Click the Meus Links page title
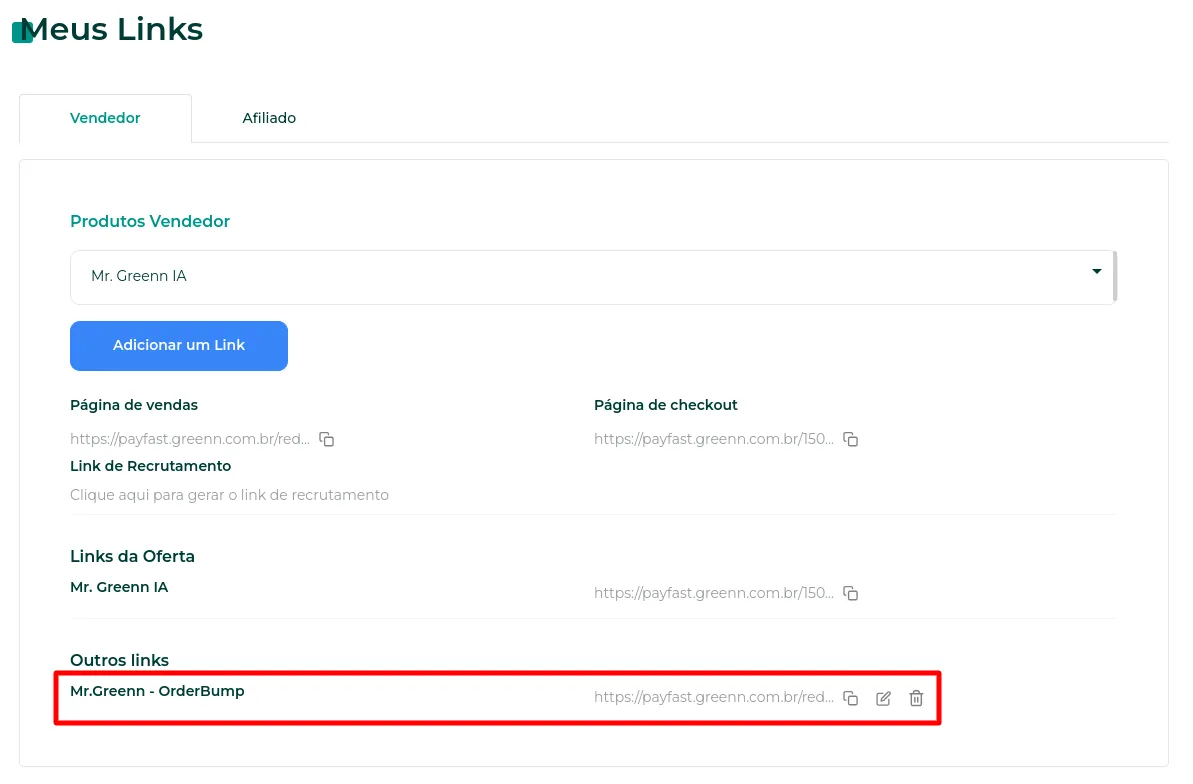The width and height of the screenshot is (1193, 784). pyautogui.click(x=112, y=30)
